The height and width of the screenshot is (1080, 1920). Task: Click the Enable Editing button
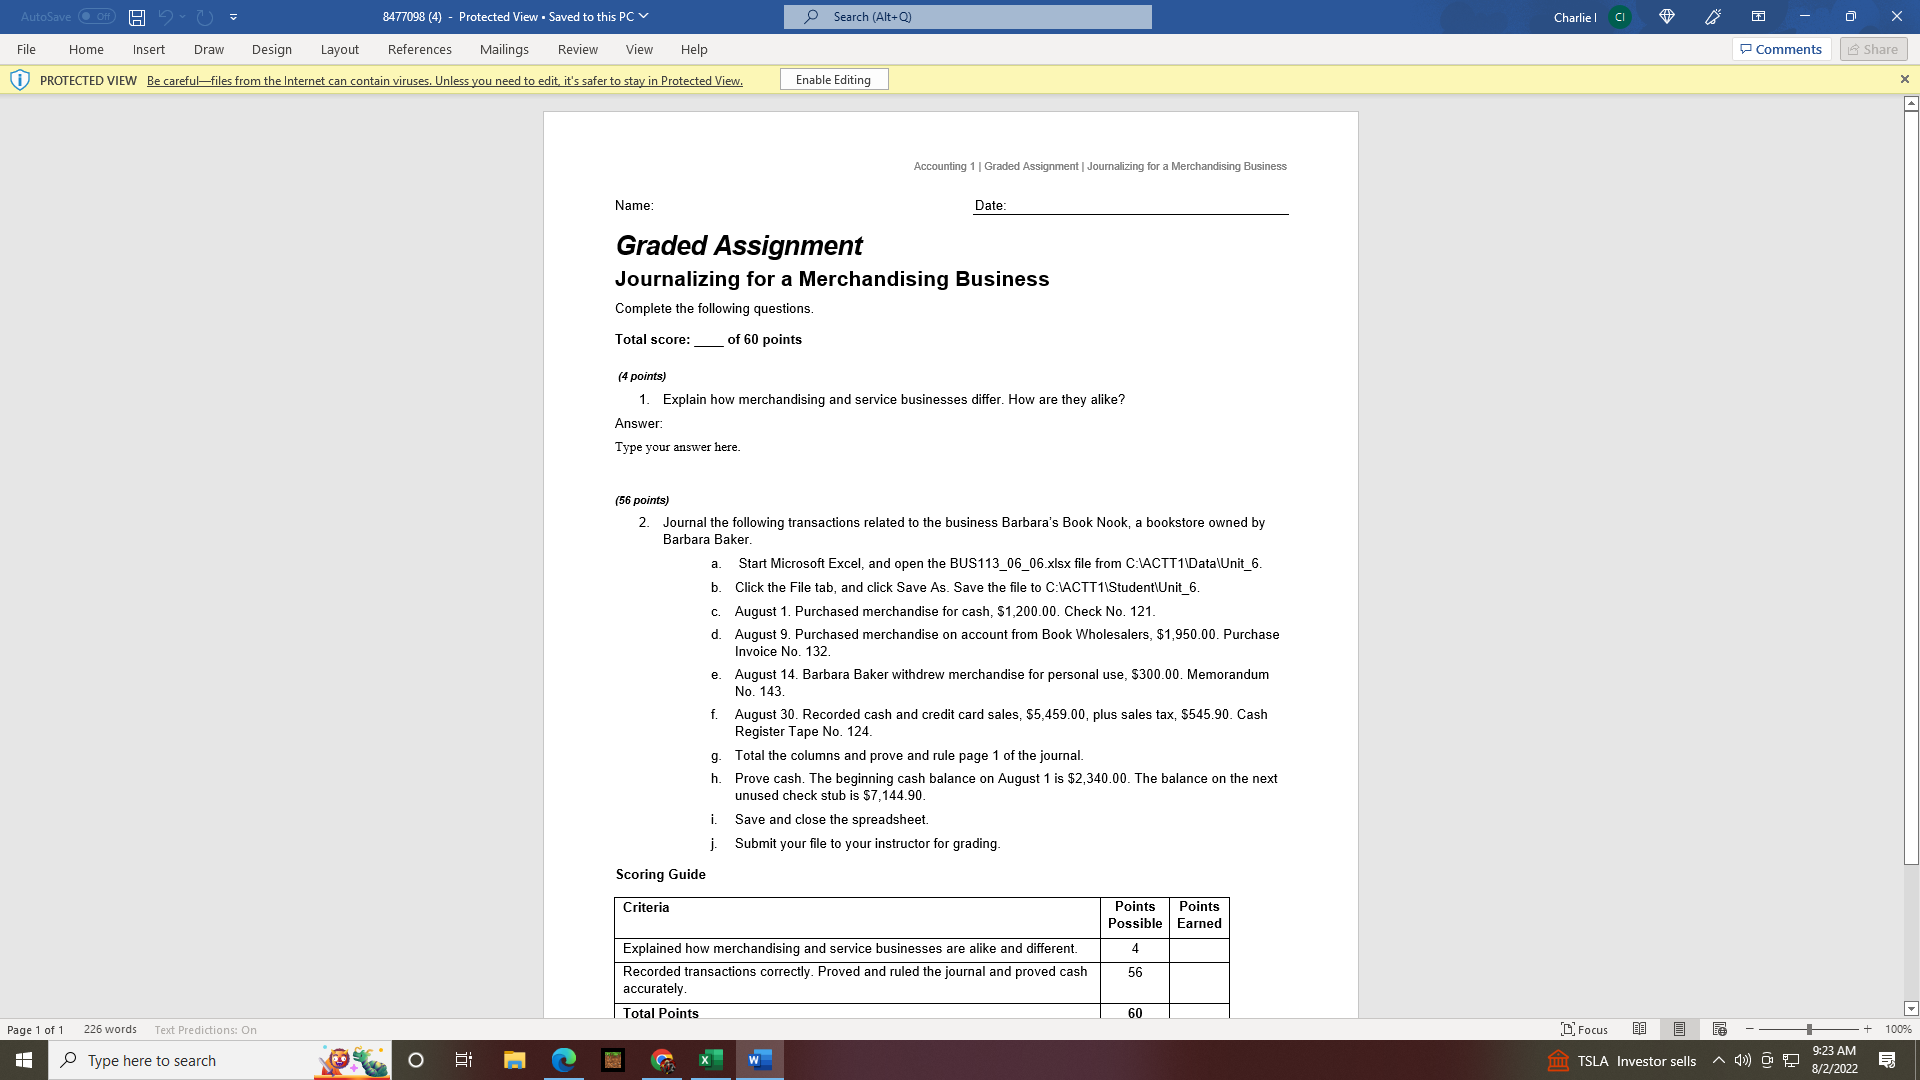[833, 80]
